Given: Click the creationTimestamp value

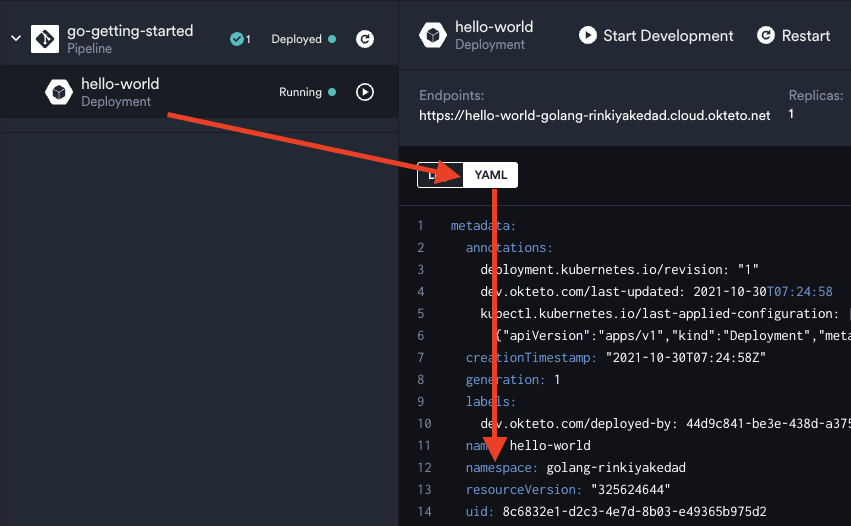Looking at the screenshot, I should pos(685,358).
